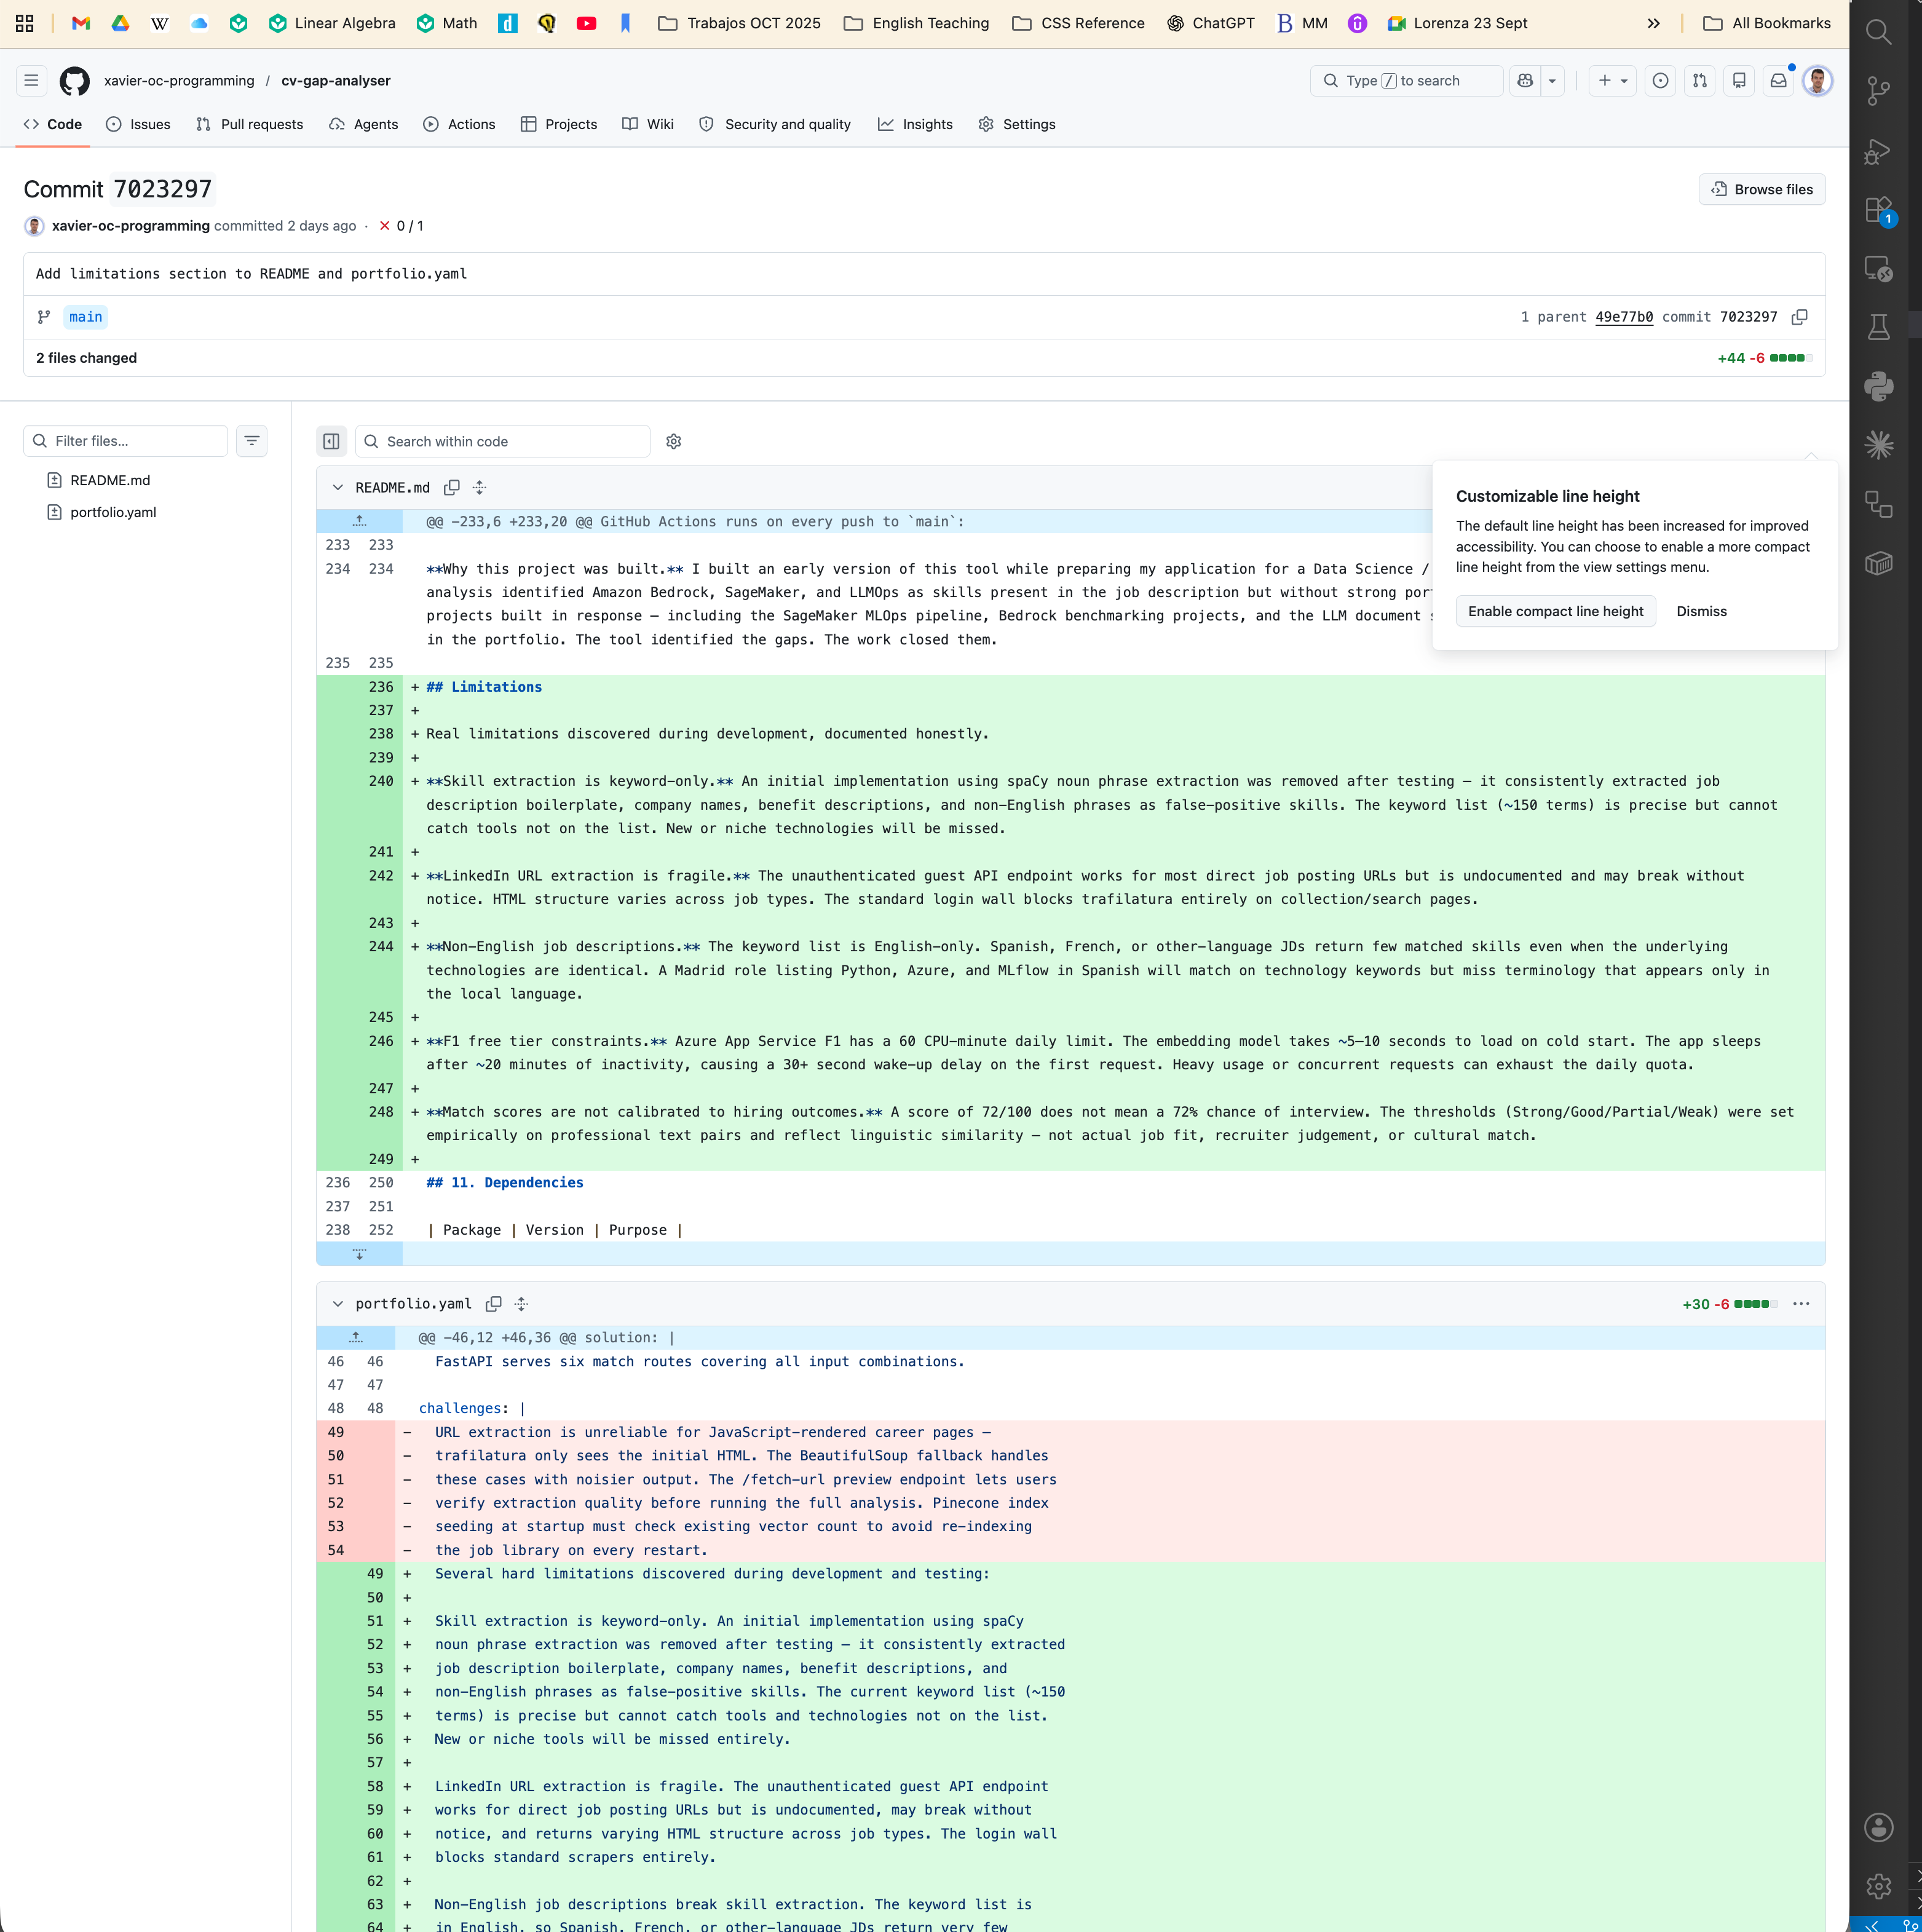Image resolution: width=1922 pixels, height=1932 pixels.
Task: Expand lines below README.md line 252
Action: pos(360,1254)
